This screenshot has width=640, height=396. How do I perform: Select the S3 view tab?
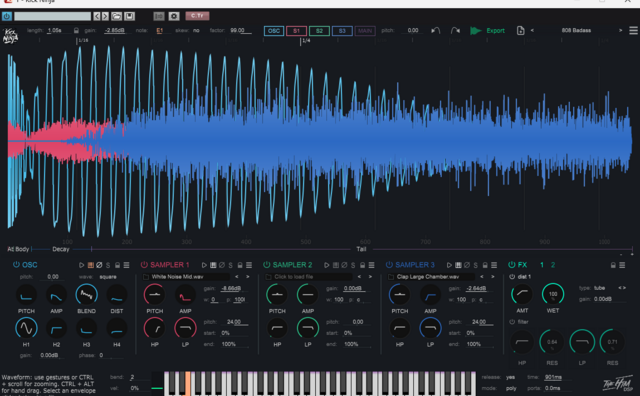pyautogui.click(x=342, y=31)
